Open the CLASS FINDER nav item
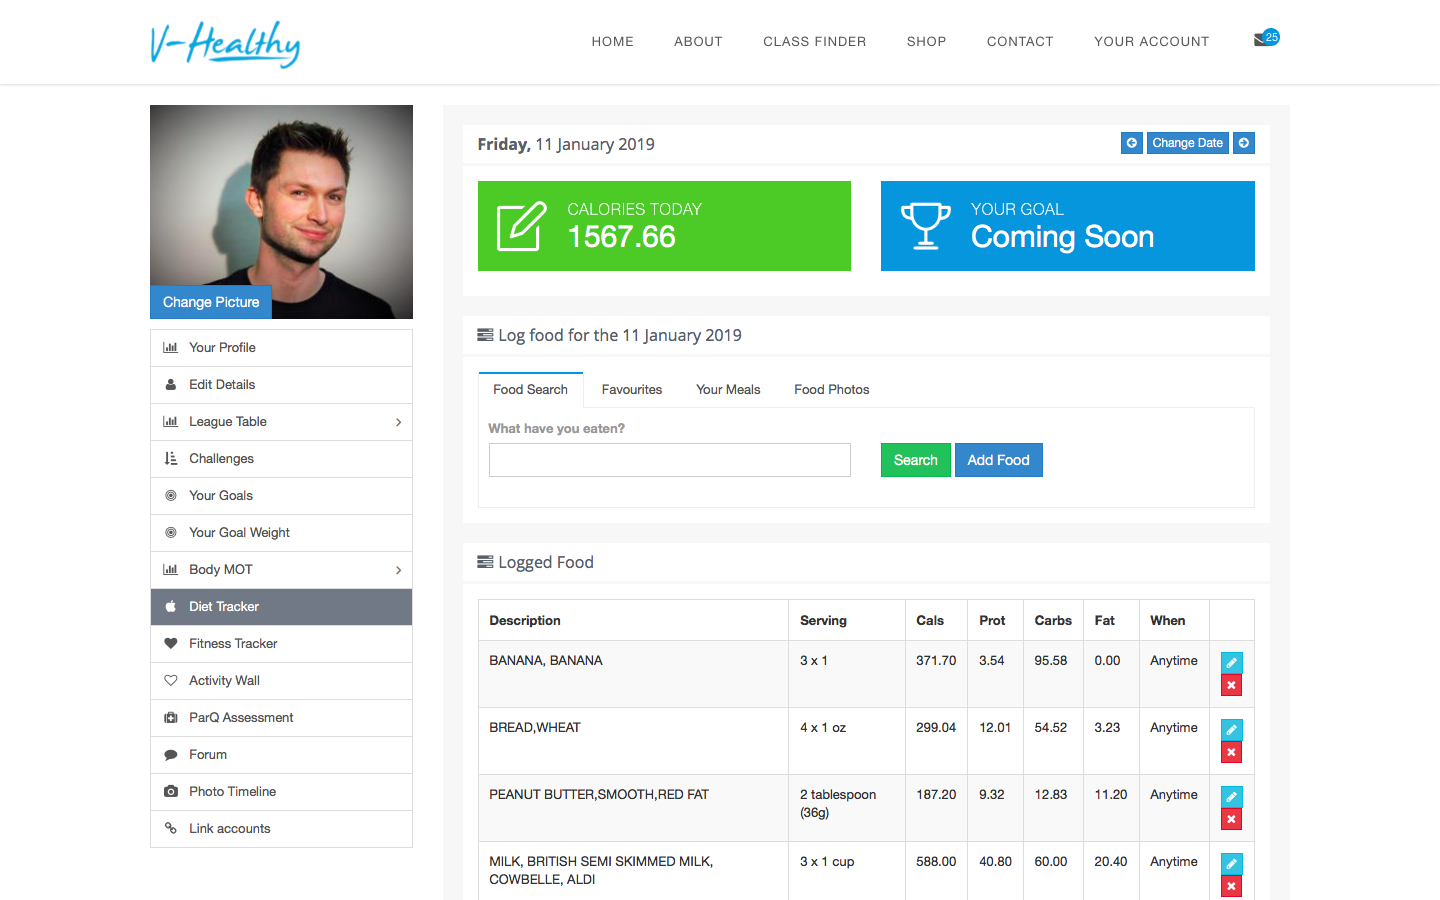1440x900 pixels. pos(815,42)
